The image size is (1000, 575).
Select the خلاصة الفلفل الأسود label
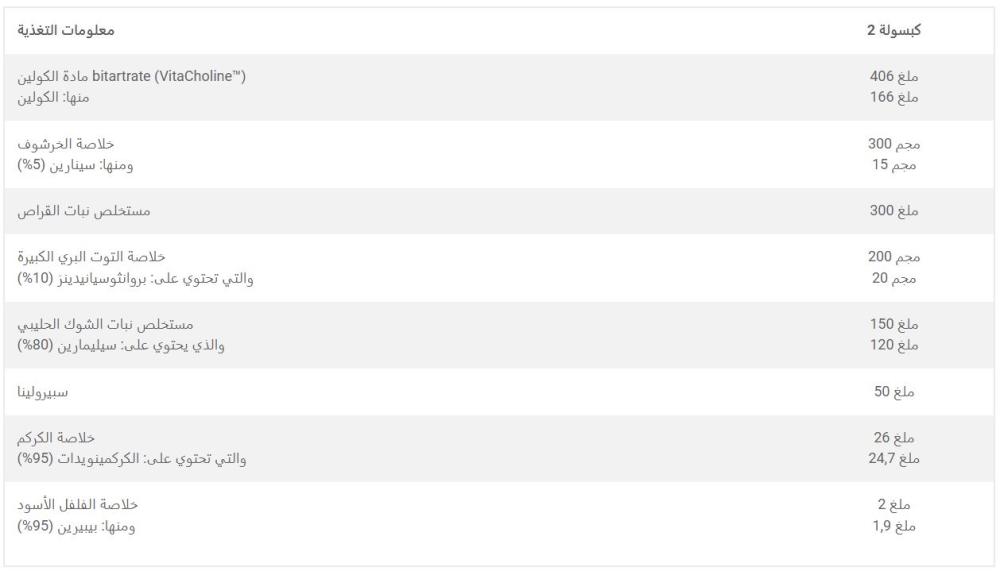[77, 505]
